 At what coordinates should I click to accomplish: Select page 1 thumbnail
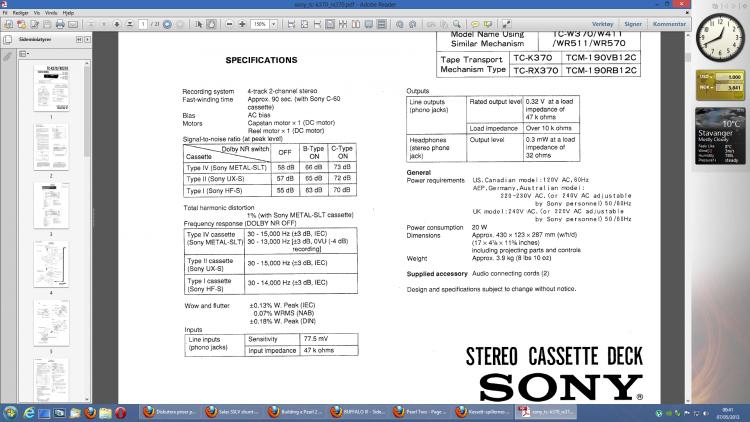[x=51, y=88]
